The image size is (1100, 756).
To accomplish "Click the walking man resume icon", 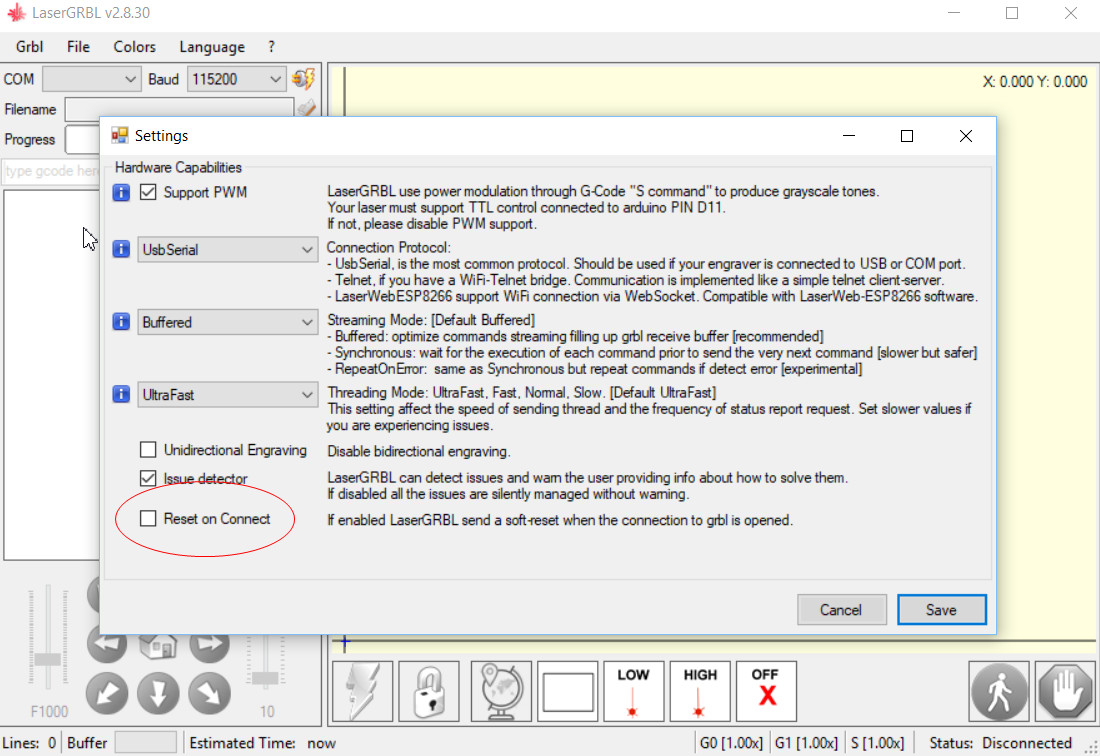I will point(999,691).
